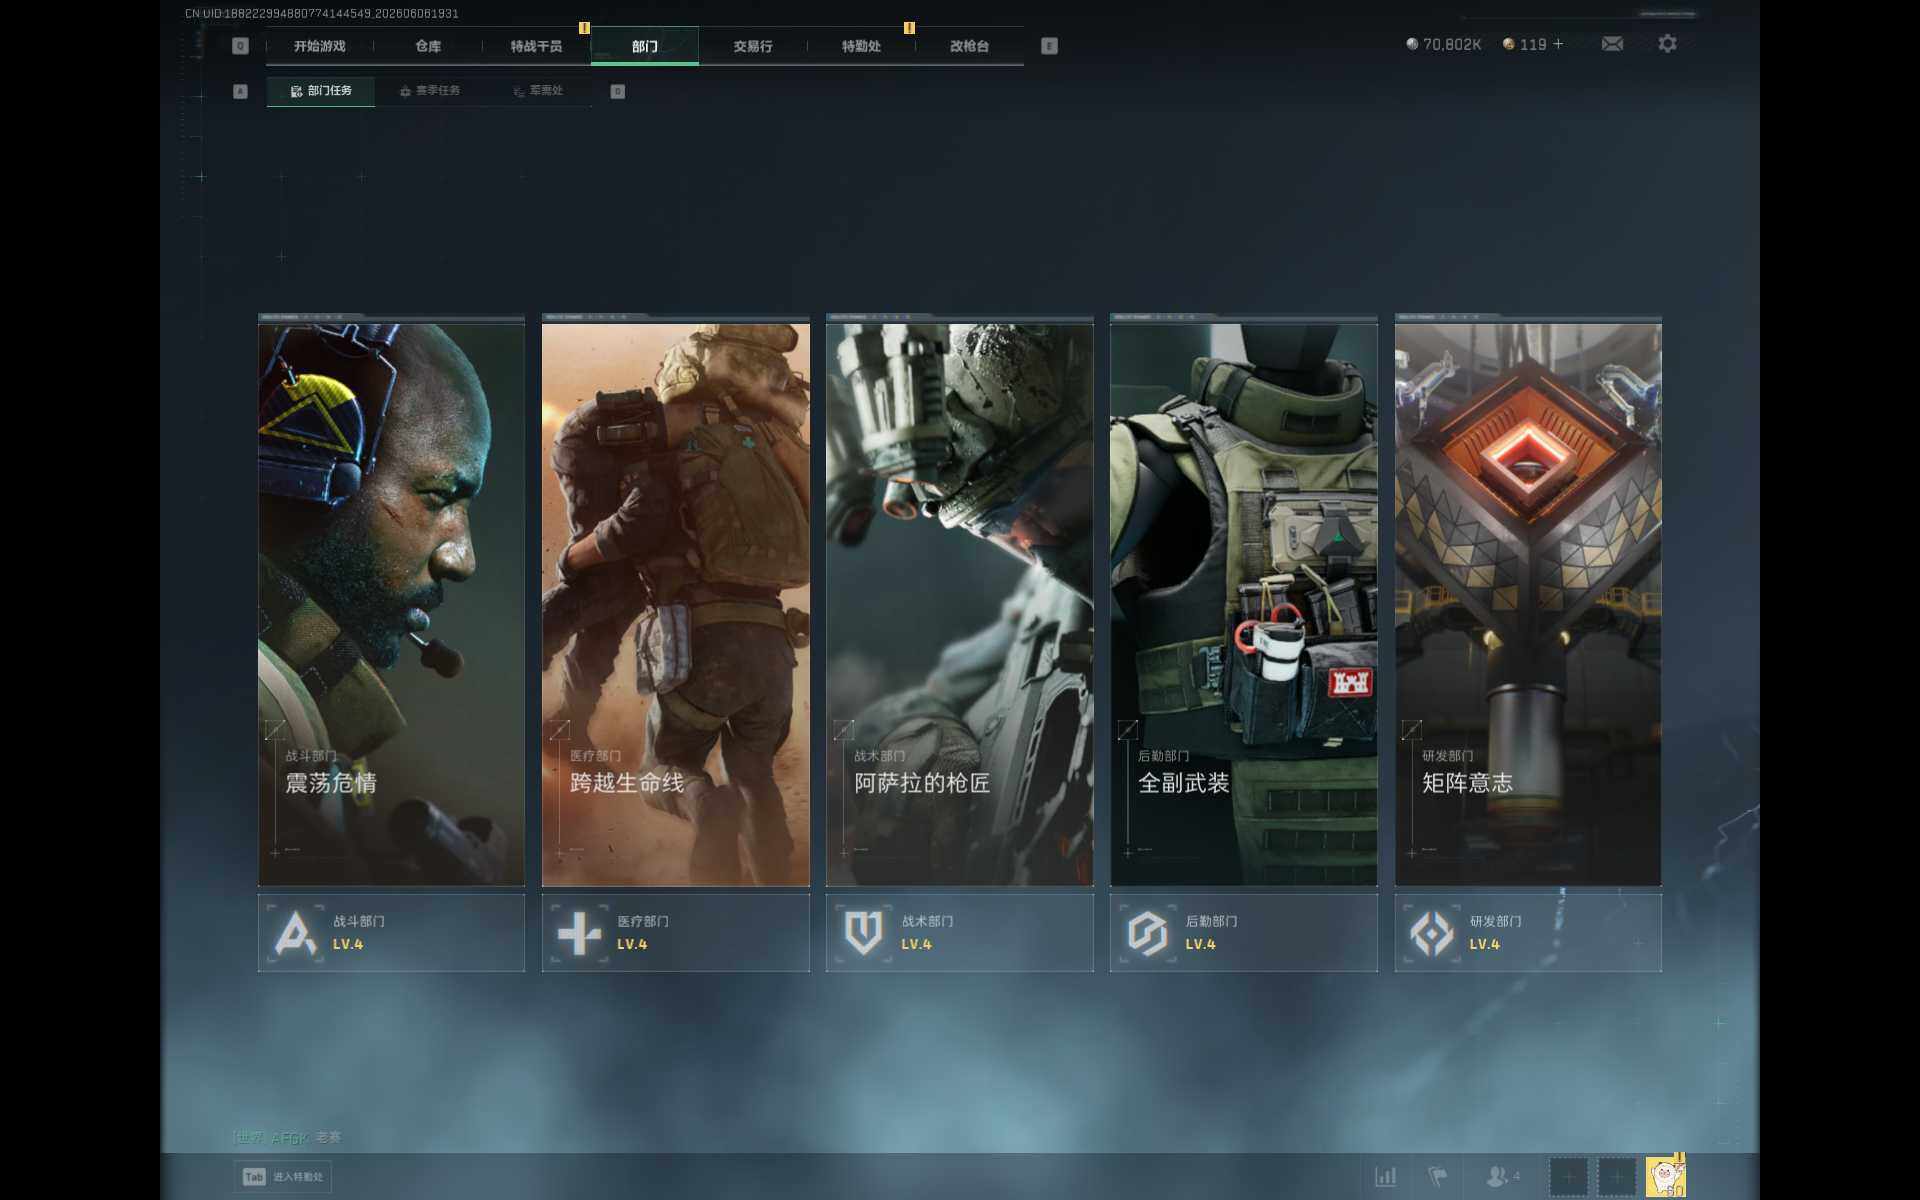Screen dimensions: 1920x1200
Task: Select the 后勤部门 LV.4 level button
Action: [1244, 932]
